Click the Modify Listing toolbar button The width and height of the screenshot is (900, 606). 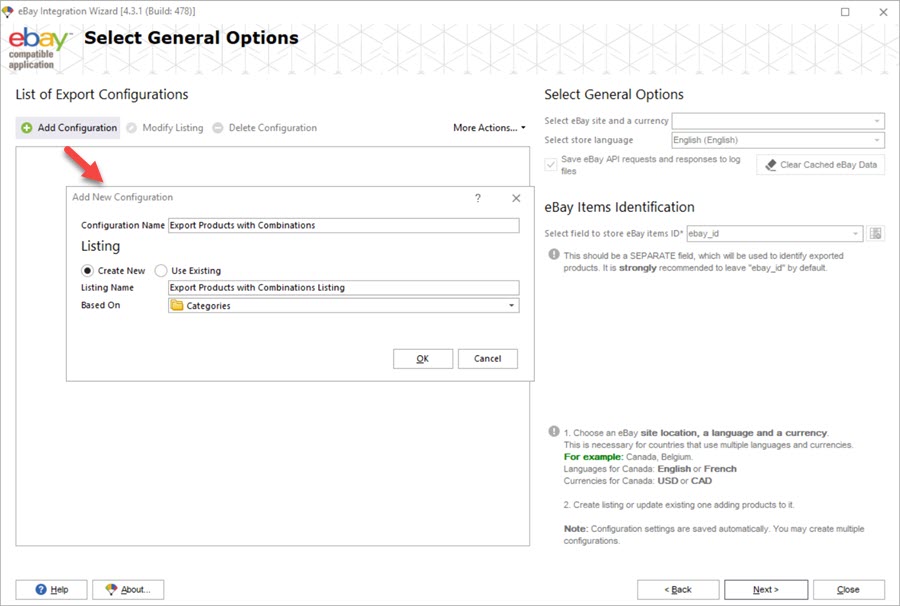(165, 128)
